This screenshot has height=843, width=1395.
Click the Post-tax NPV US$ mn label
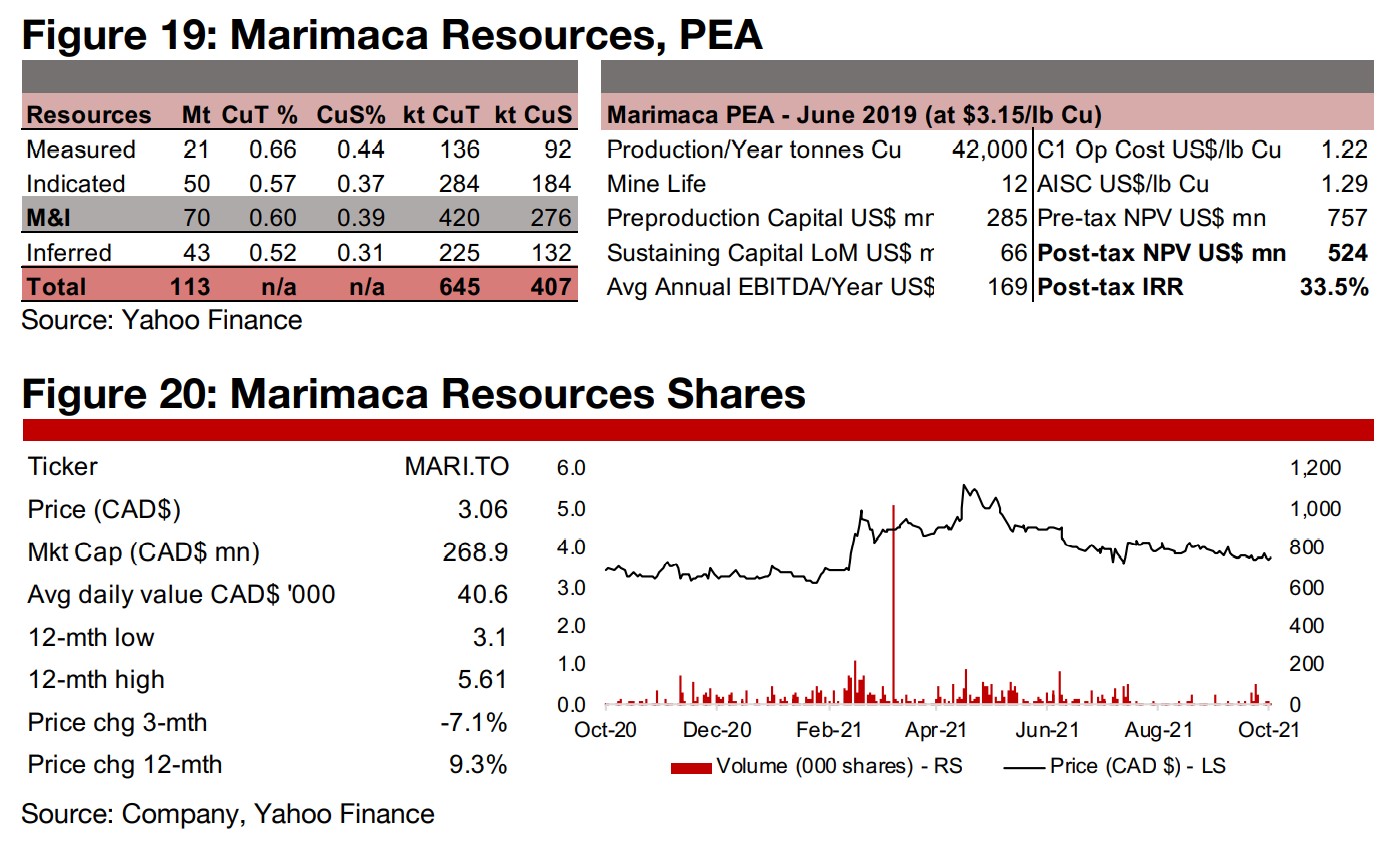point(1162,252)
